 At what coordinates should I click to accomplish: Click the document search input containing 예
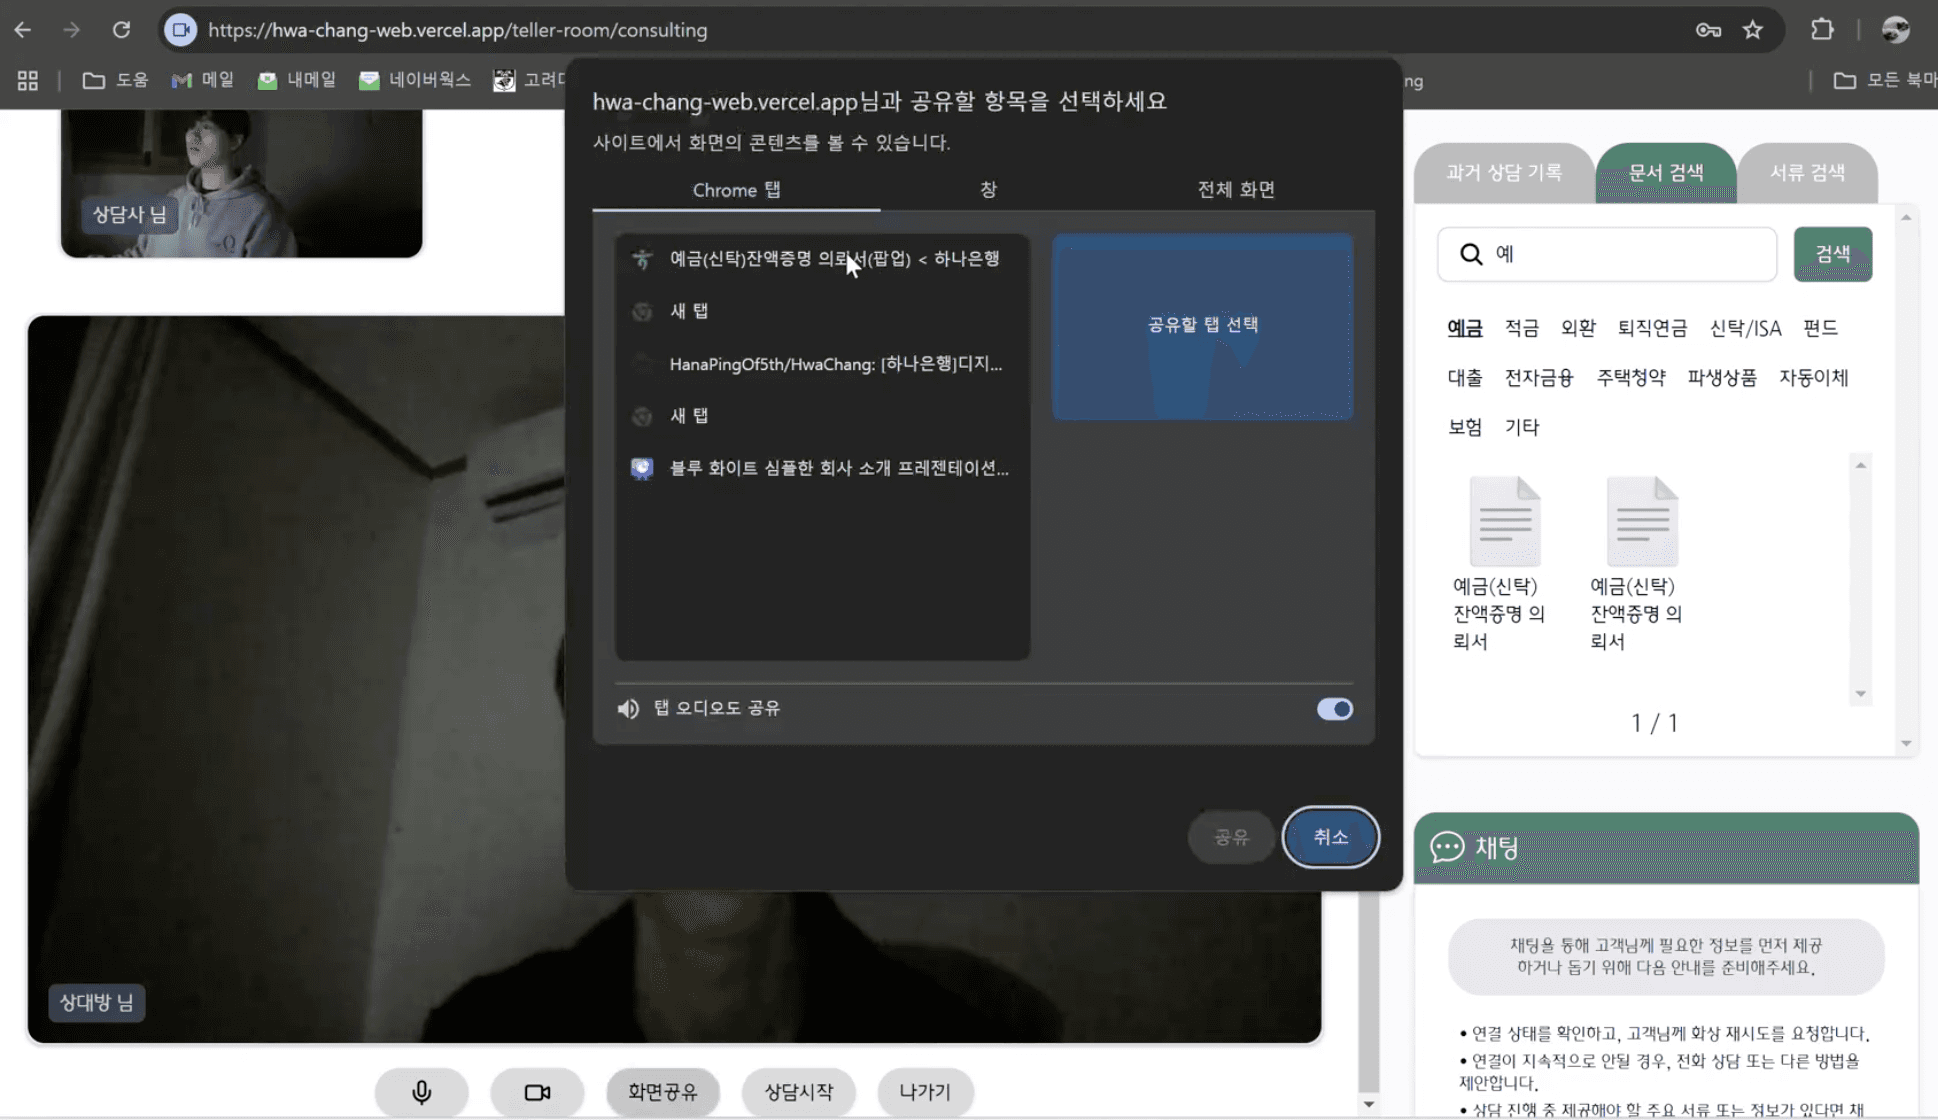(1606, 254)
